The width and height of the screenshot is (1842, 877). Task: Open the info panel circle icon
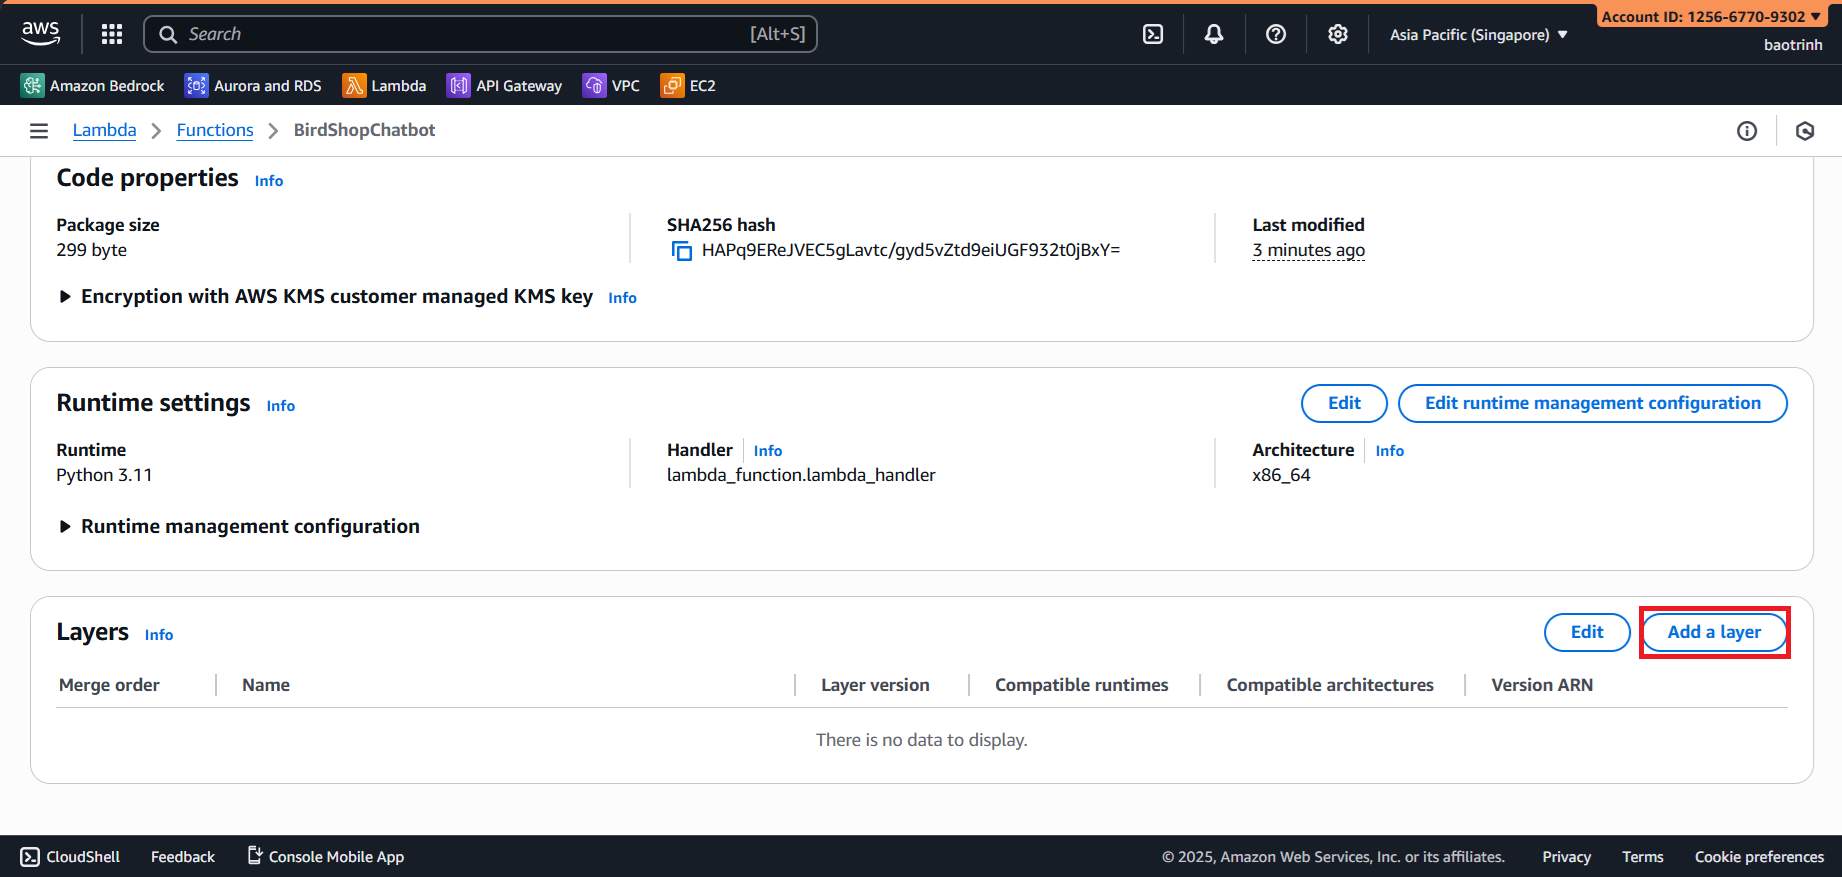(x=1747, y=131)
